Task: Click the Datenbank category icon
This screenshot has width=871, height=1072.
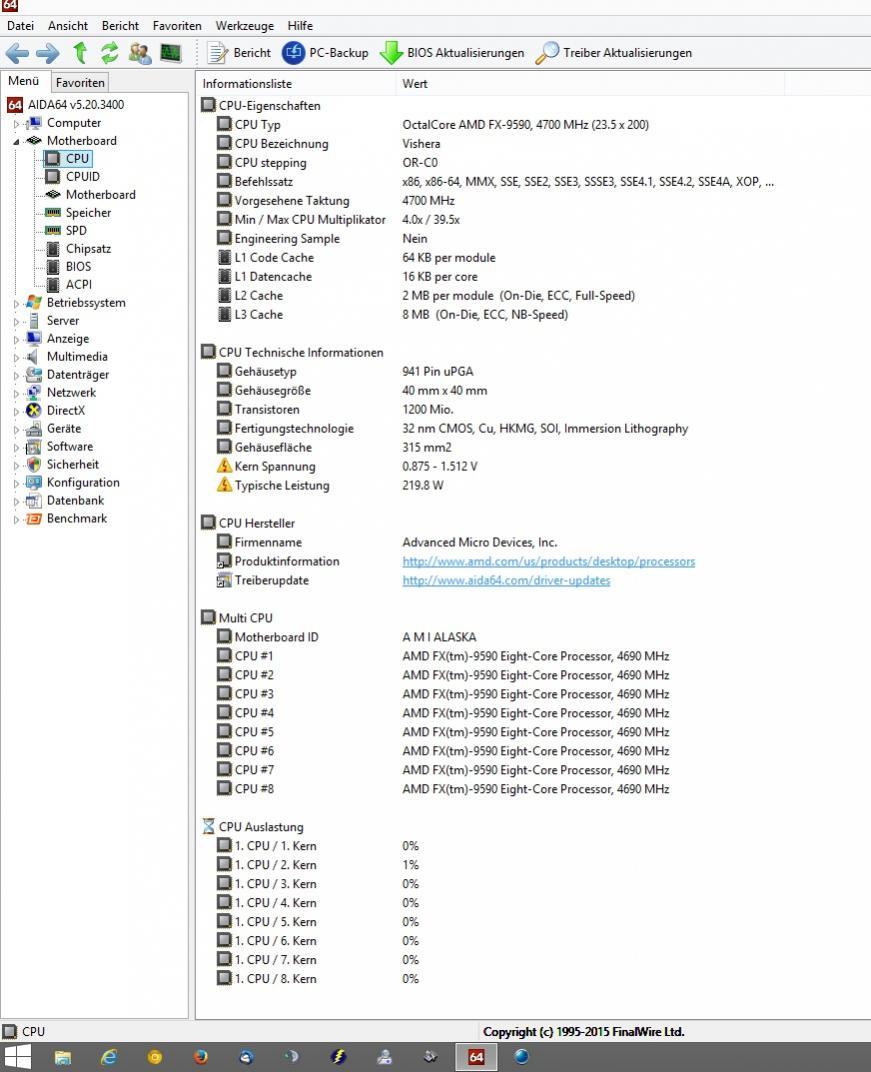Action: 34,500
